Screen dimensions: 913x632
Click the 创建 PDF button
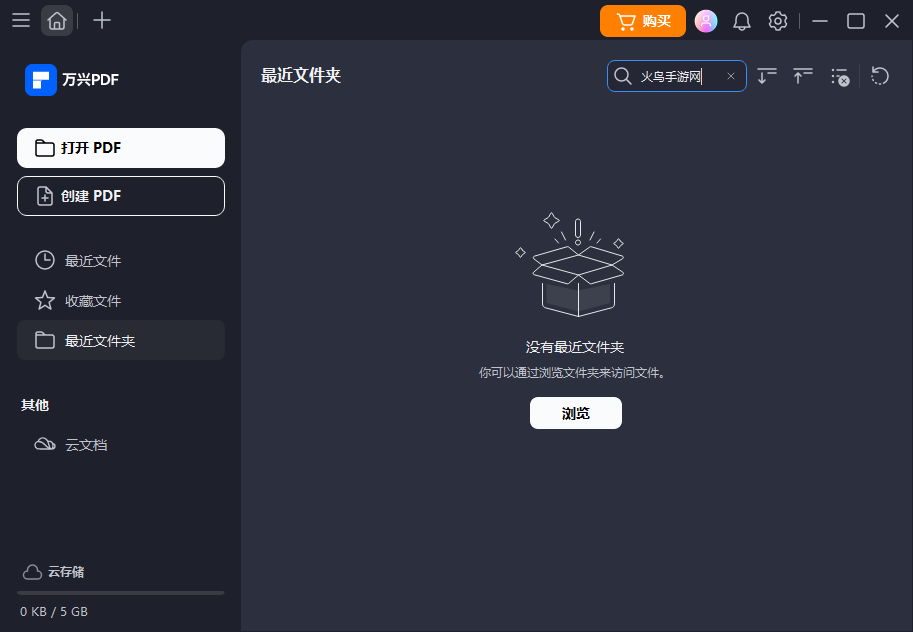(121, 196)
